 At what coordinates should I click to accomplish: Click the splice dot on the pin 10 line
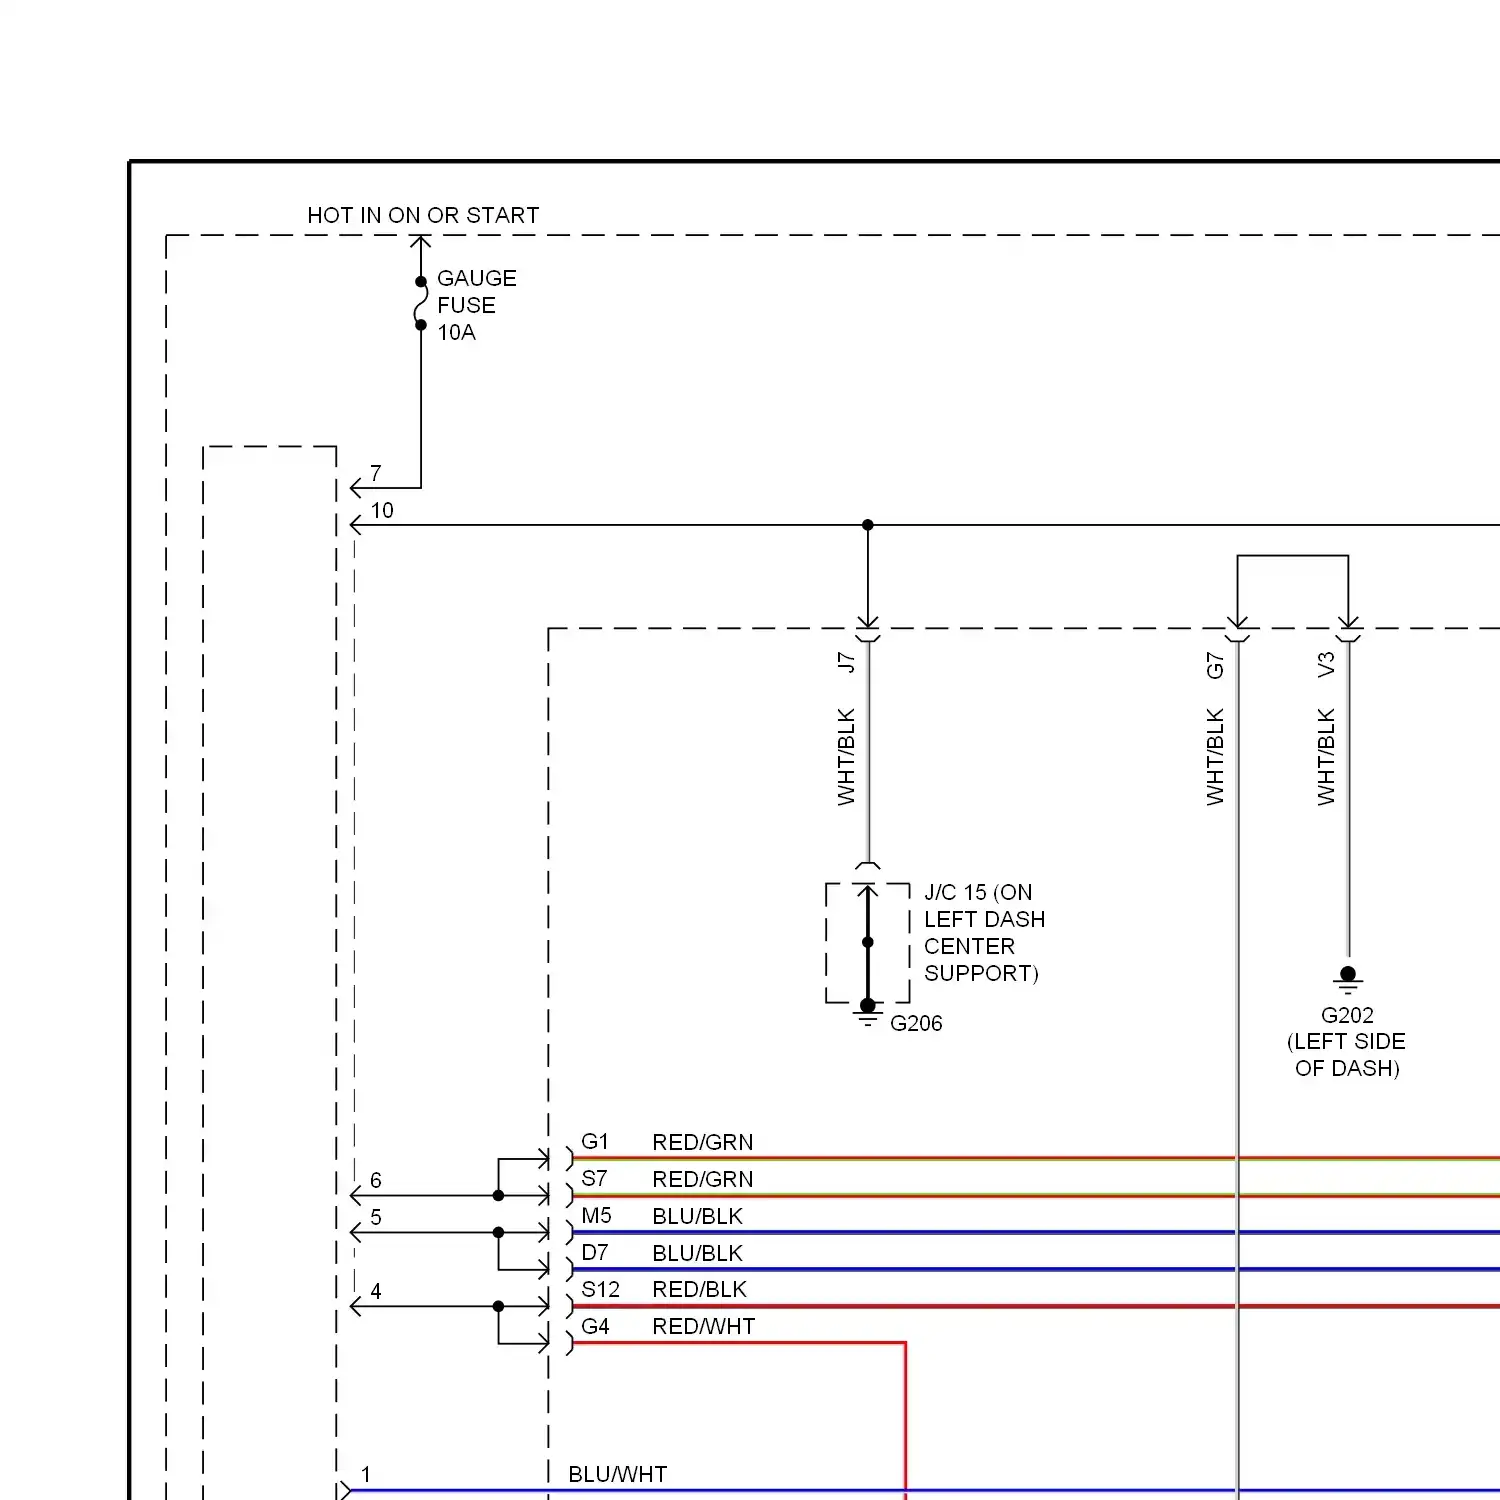click(868, 525)
